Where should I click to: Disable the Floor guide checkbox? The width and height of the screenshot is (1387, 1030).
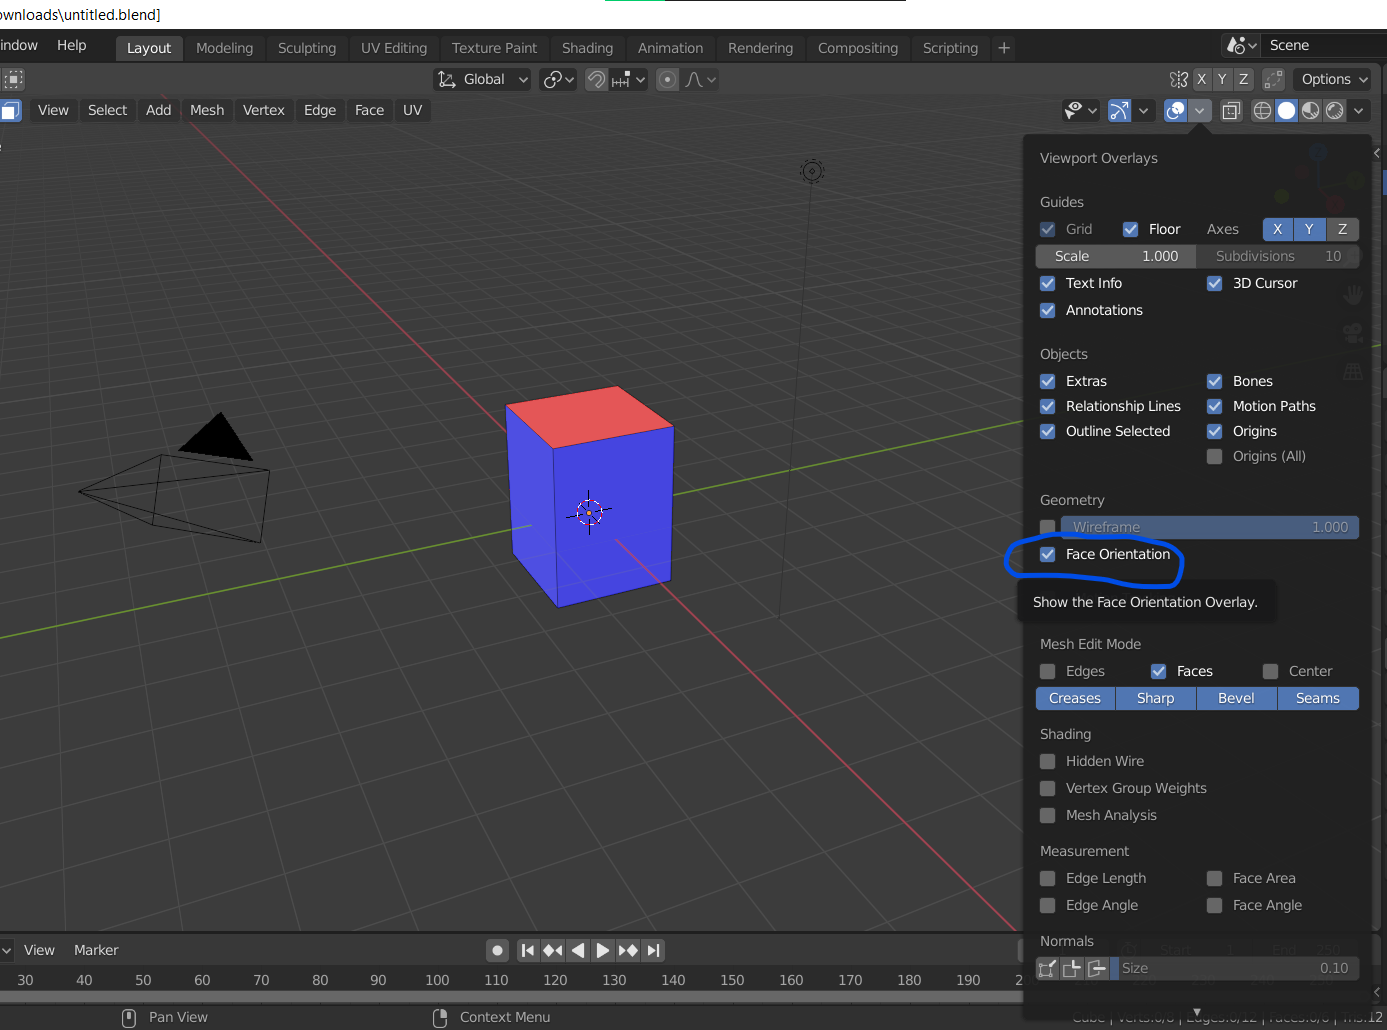tap(1131, 229)
